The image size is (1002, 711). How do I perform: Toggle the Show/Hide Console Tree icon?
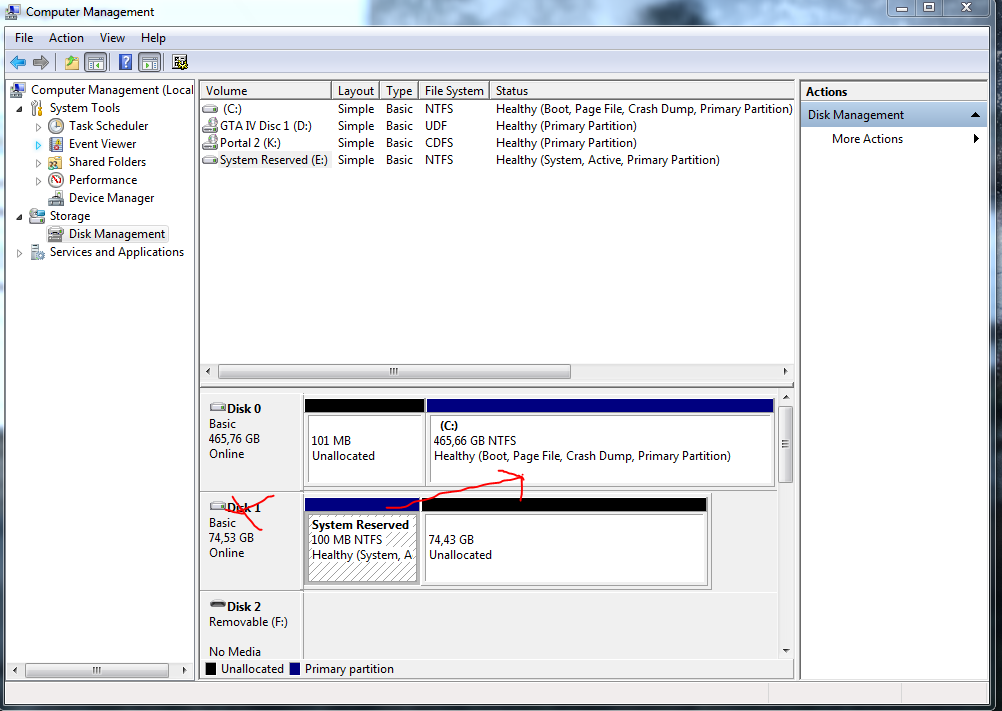tap(96, 63)
